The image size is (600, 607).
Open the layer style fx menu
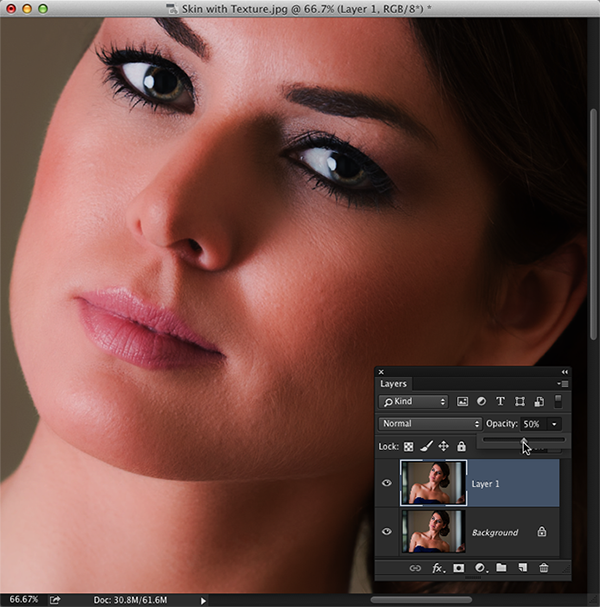point(437,568)
